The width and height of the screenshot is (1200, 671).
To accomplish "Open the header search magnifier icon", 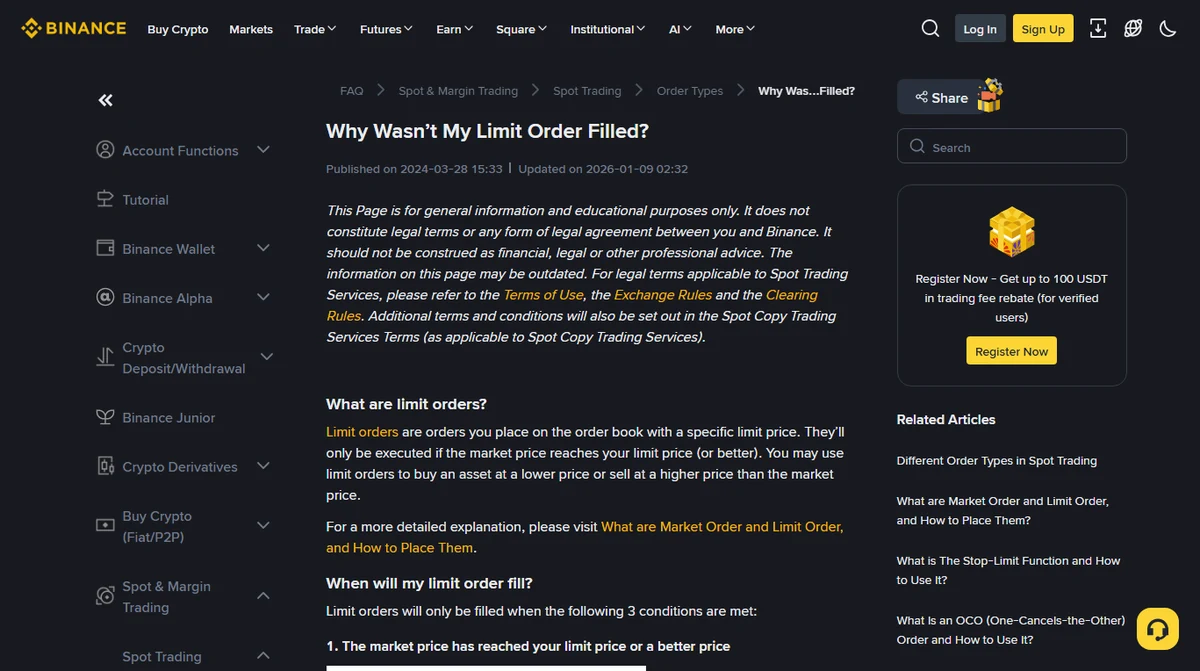I will click(x=930, y=28).
